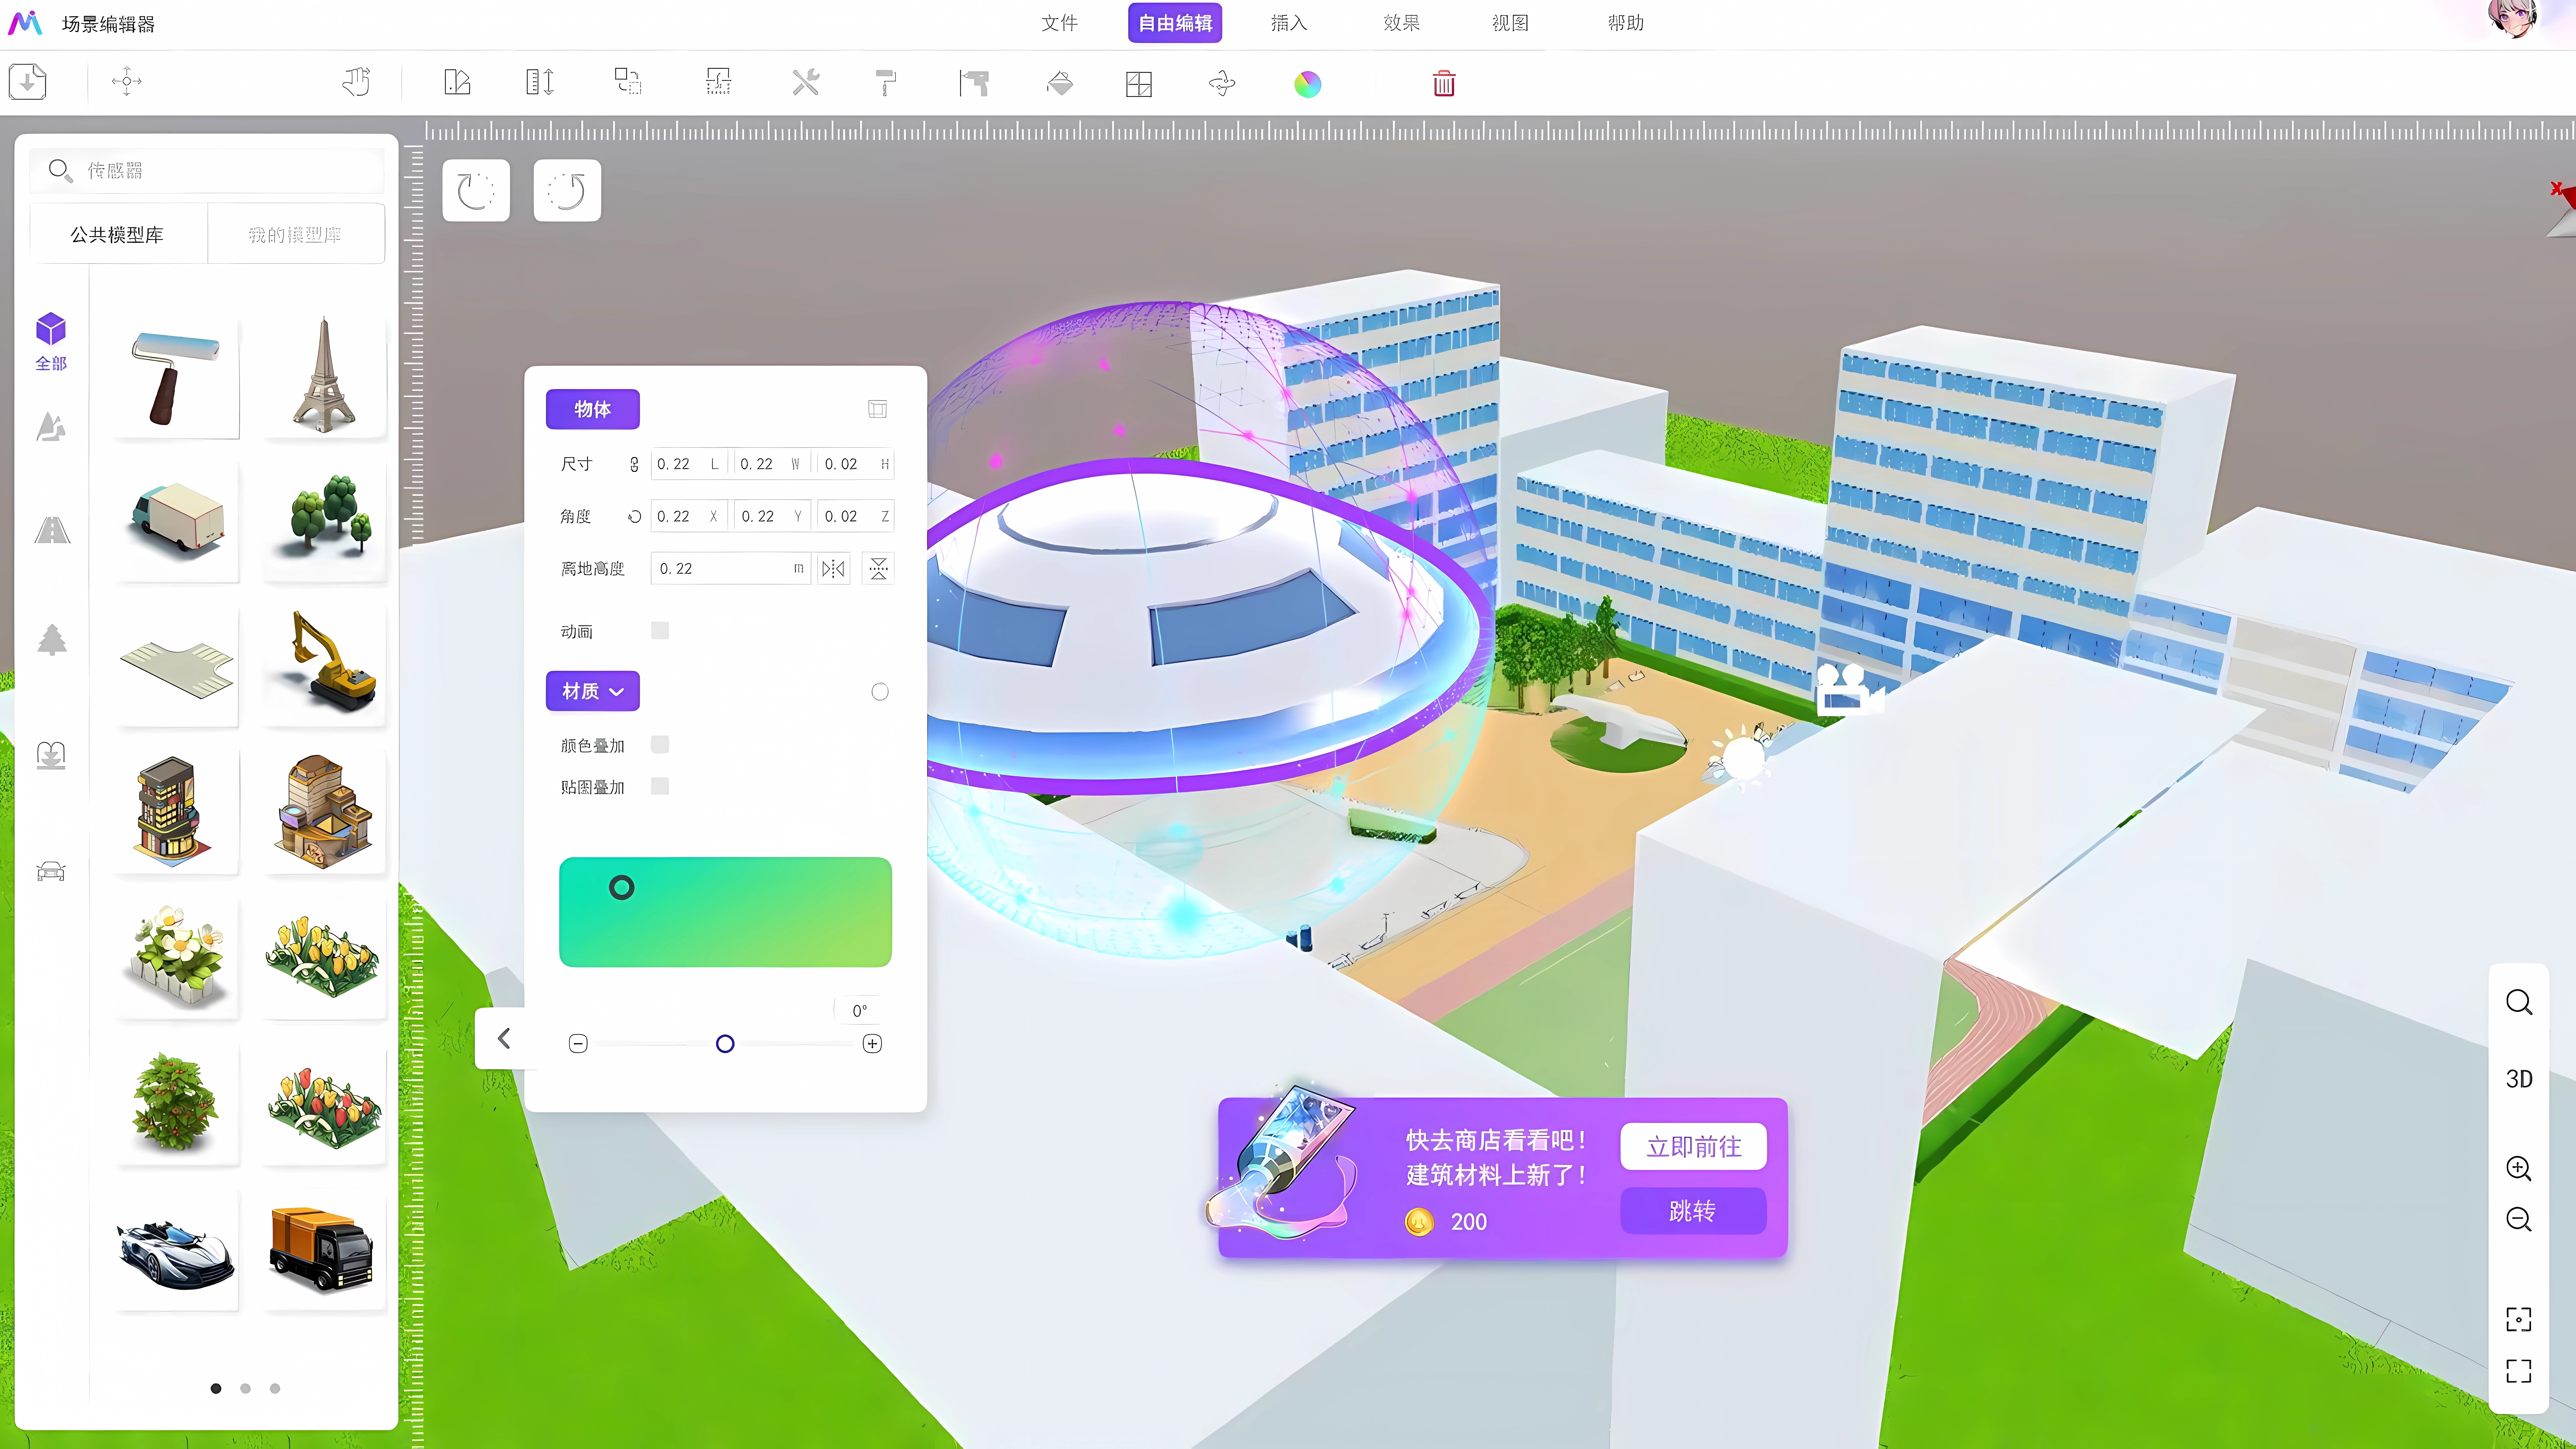The image size is (2576, 1449).
Task: Open the 视图 menu
Action: coord(1510,23)
